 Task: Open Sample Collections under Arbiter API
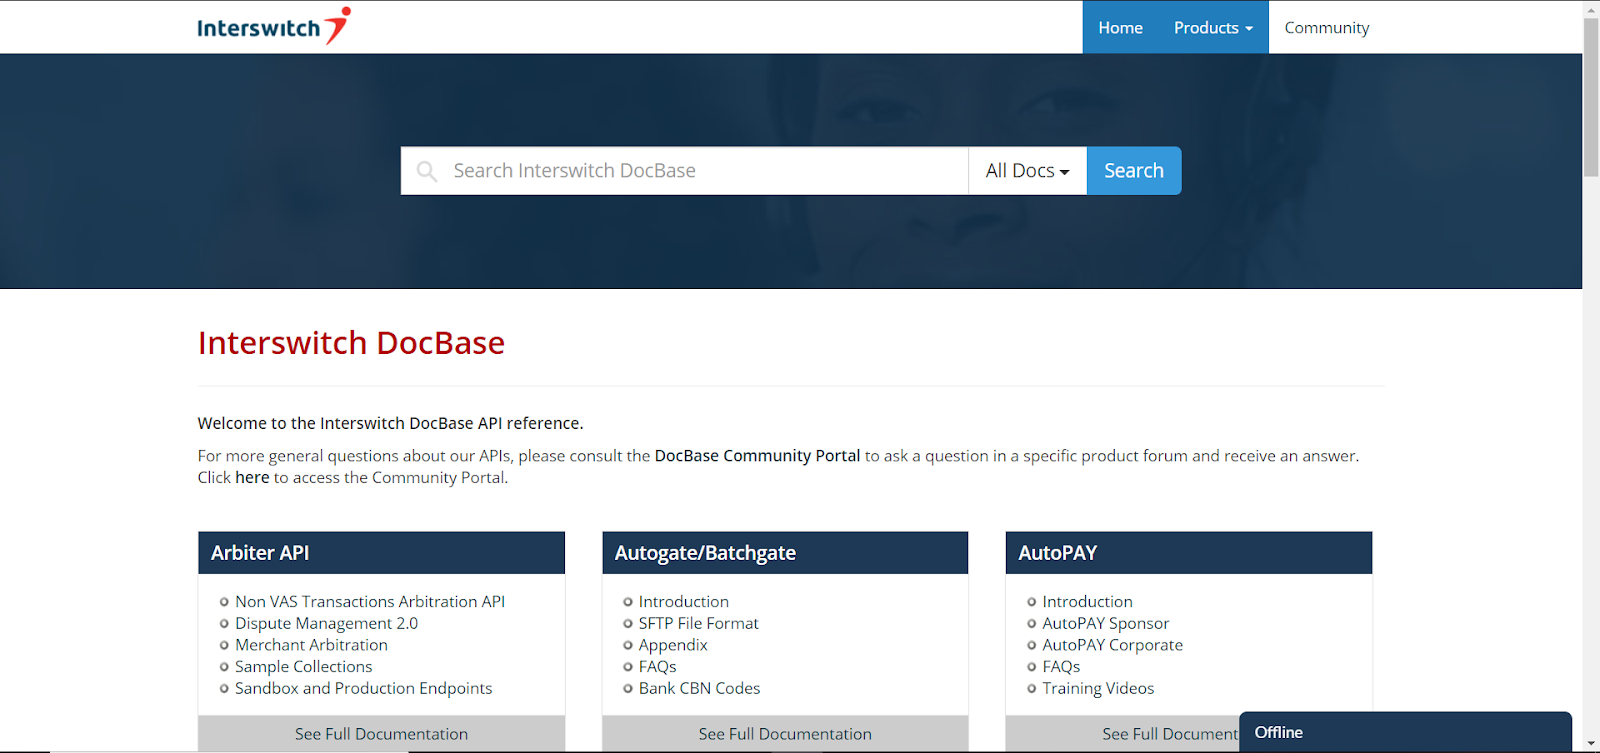[303, 667]
